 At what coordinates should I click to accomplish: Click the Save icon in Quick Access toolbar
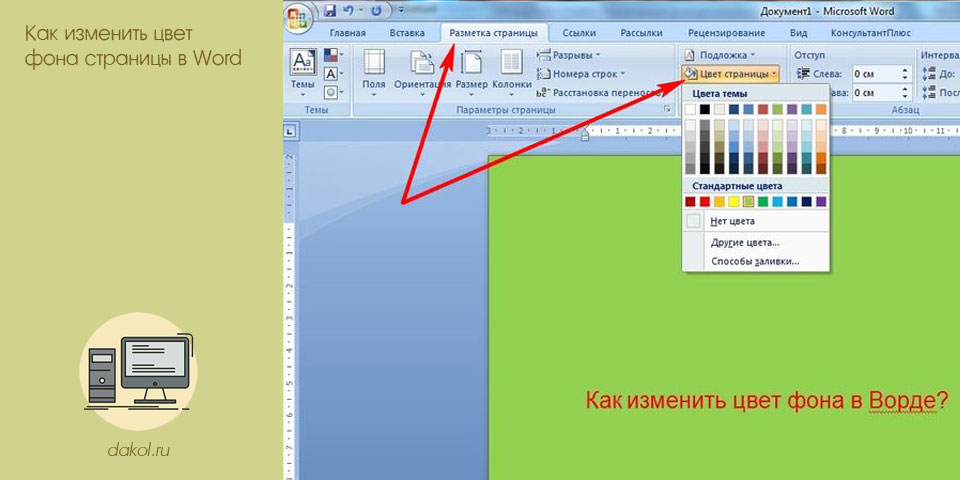[x=330, y=10]
